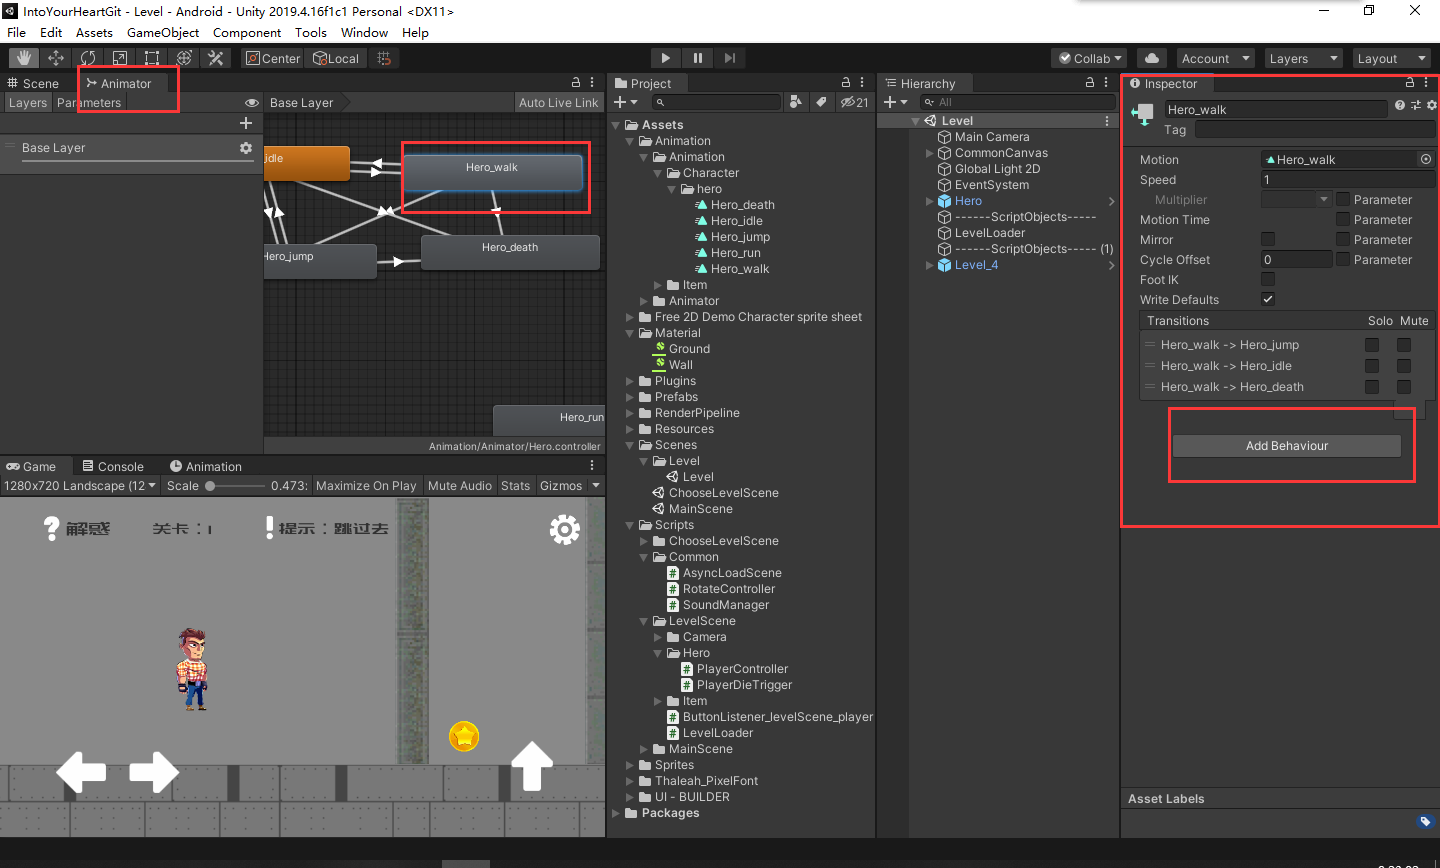This screenshot has width=1440, height=868.
Task: Tap the left arrow in Game view
Action: [x=81, y=772]
